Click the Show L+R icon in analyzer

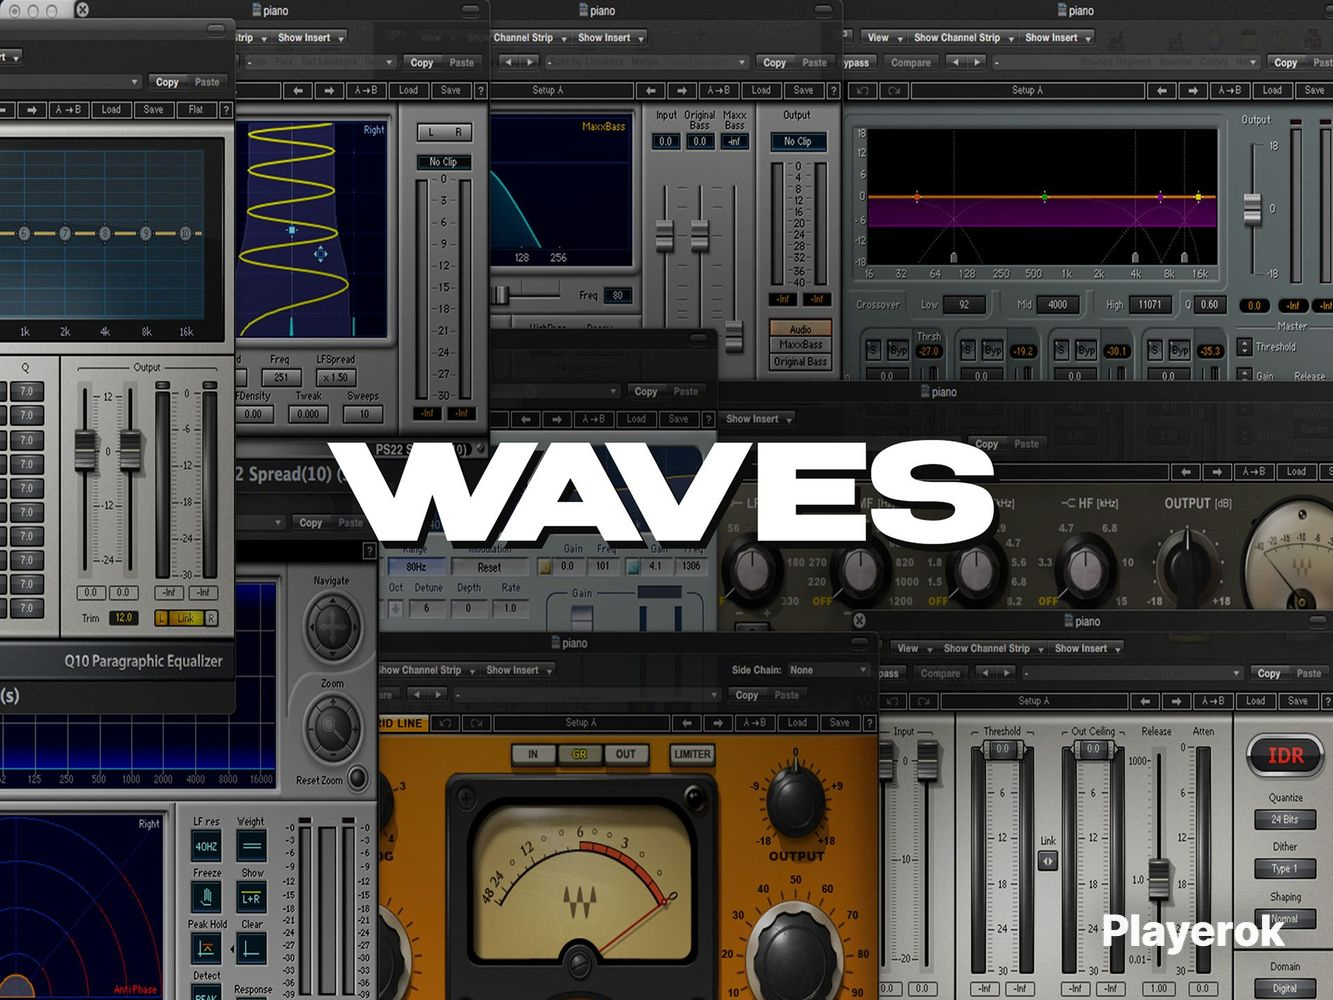(251, 896)
